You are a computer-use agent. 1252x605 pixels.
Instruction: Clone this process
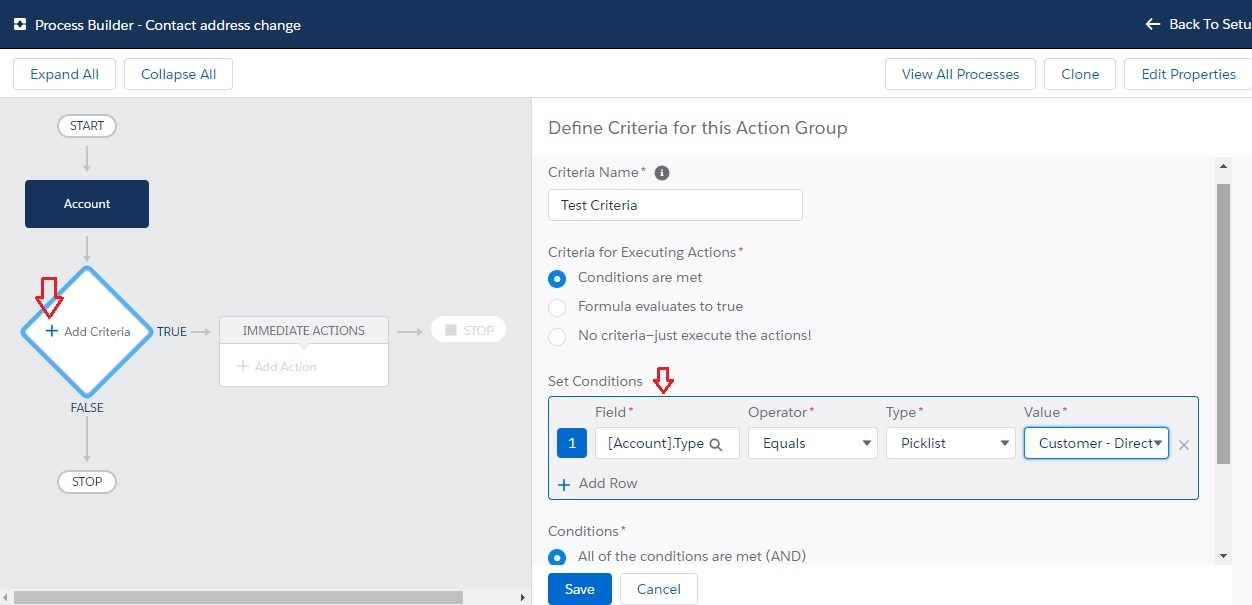[1079, 73]
